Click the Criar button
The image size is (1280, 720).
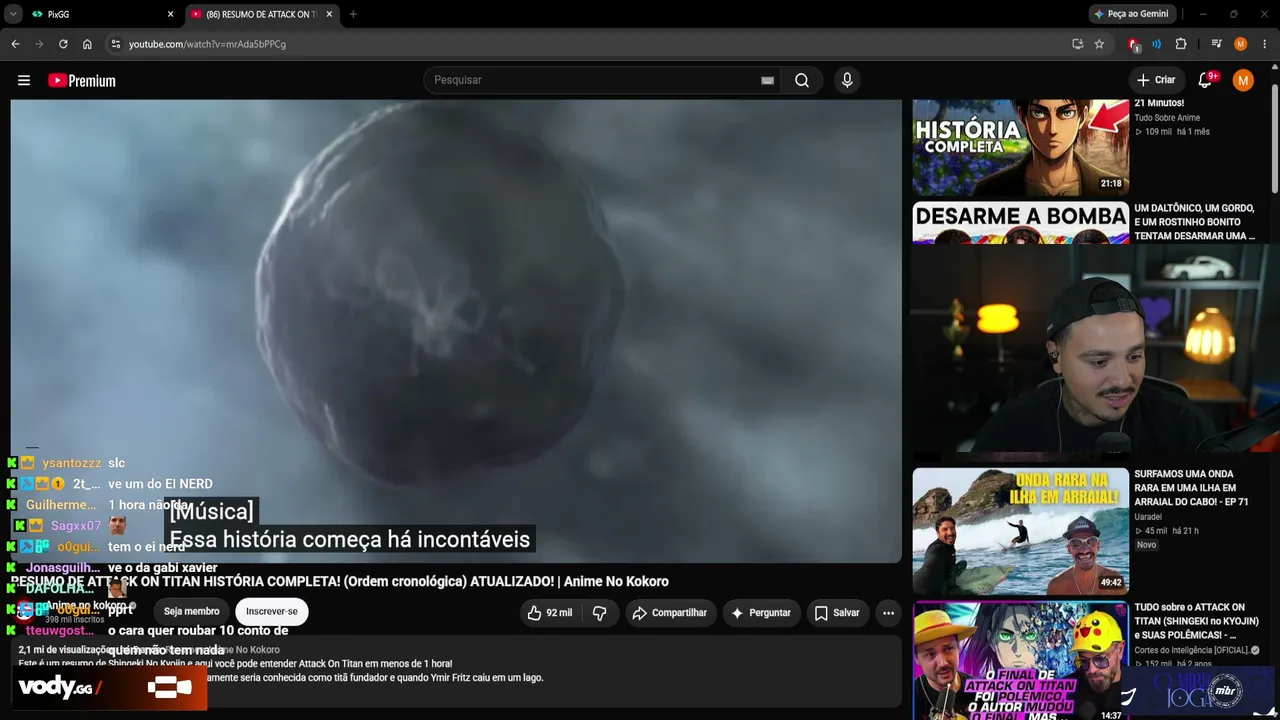[1156, 80]
